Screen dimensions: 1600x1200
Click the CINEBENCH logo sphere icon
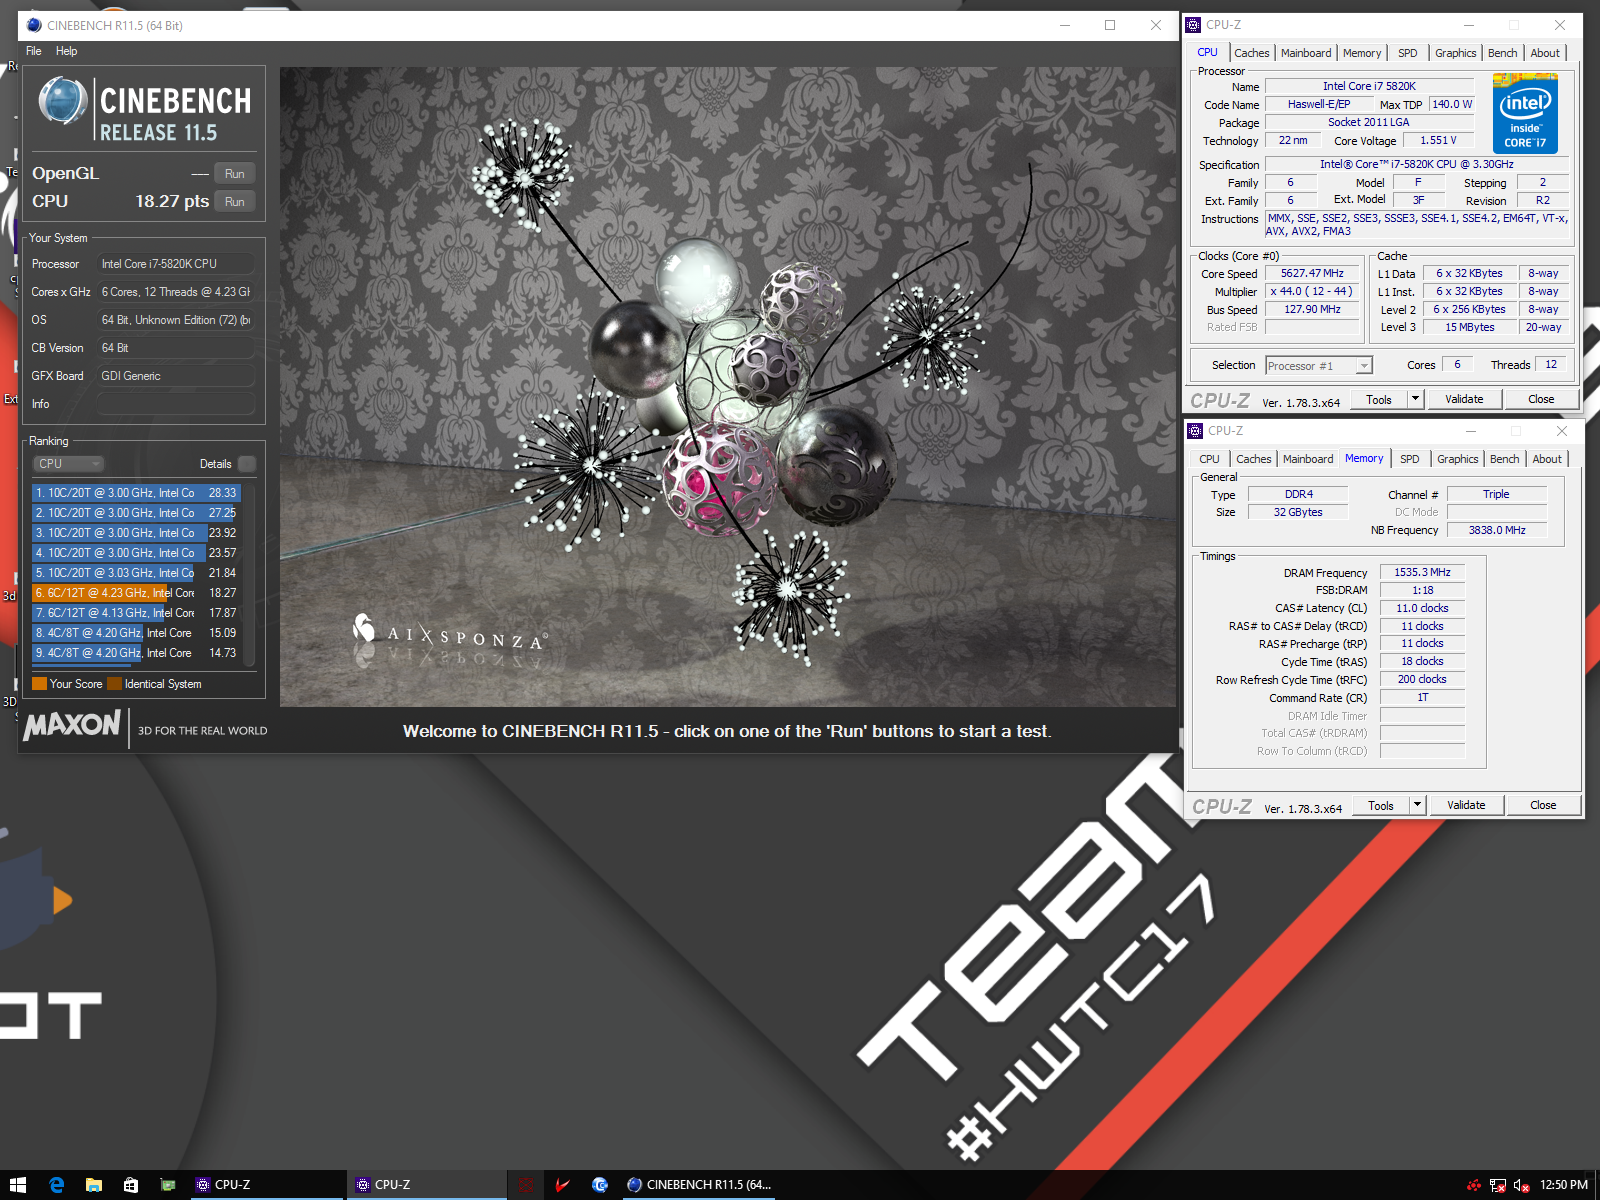[63, 101]
